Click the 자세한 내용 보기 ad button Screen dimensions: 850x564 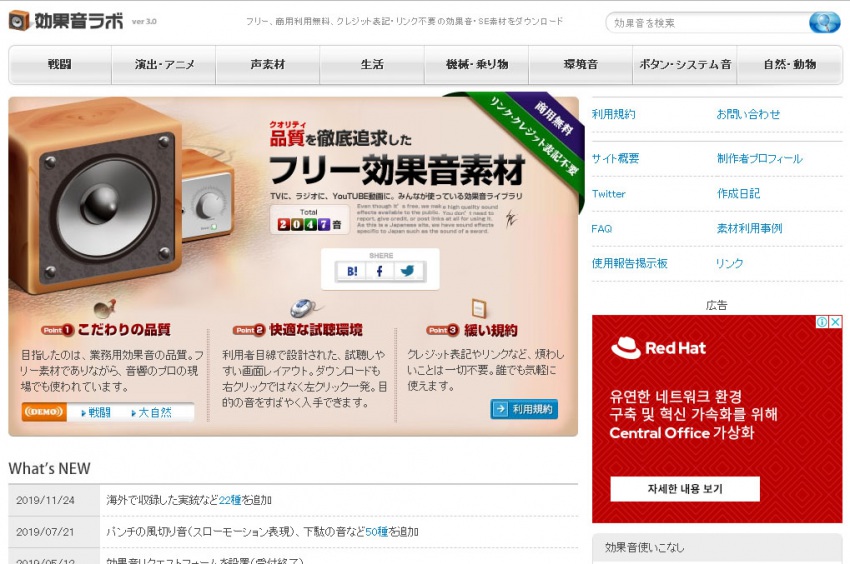(685, 489)
